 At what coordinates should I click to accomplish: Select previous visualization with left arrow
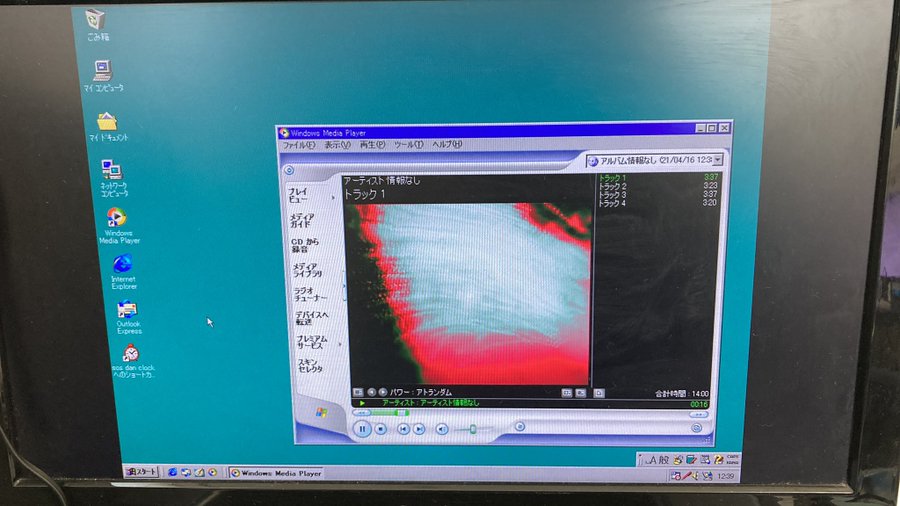(371, 392)
